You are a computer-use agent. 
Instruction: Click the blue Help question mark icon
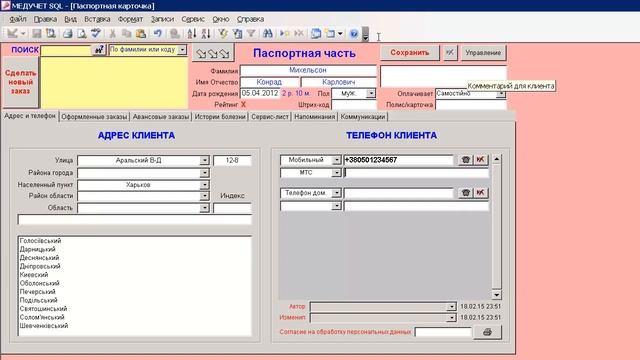pyautogui.click(x=354, y=33)
